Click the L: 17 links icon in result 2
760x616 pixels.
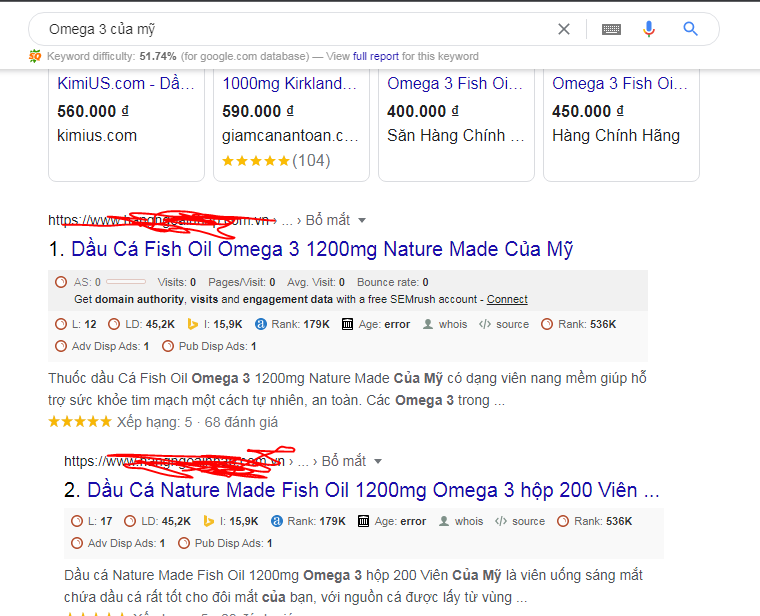tap(77, 521)
